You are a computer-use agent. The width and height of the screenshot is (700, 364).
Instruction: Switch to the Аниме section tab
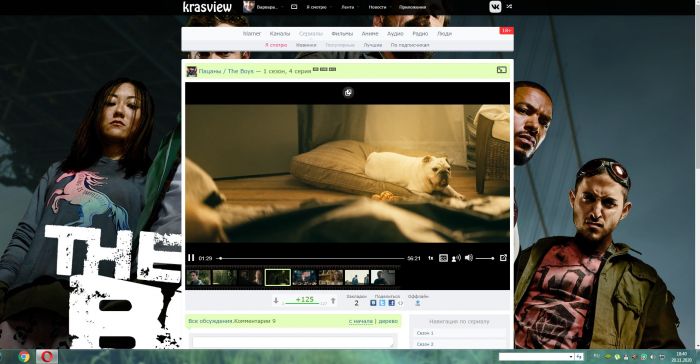pos(370,33)
